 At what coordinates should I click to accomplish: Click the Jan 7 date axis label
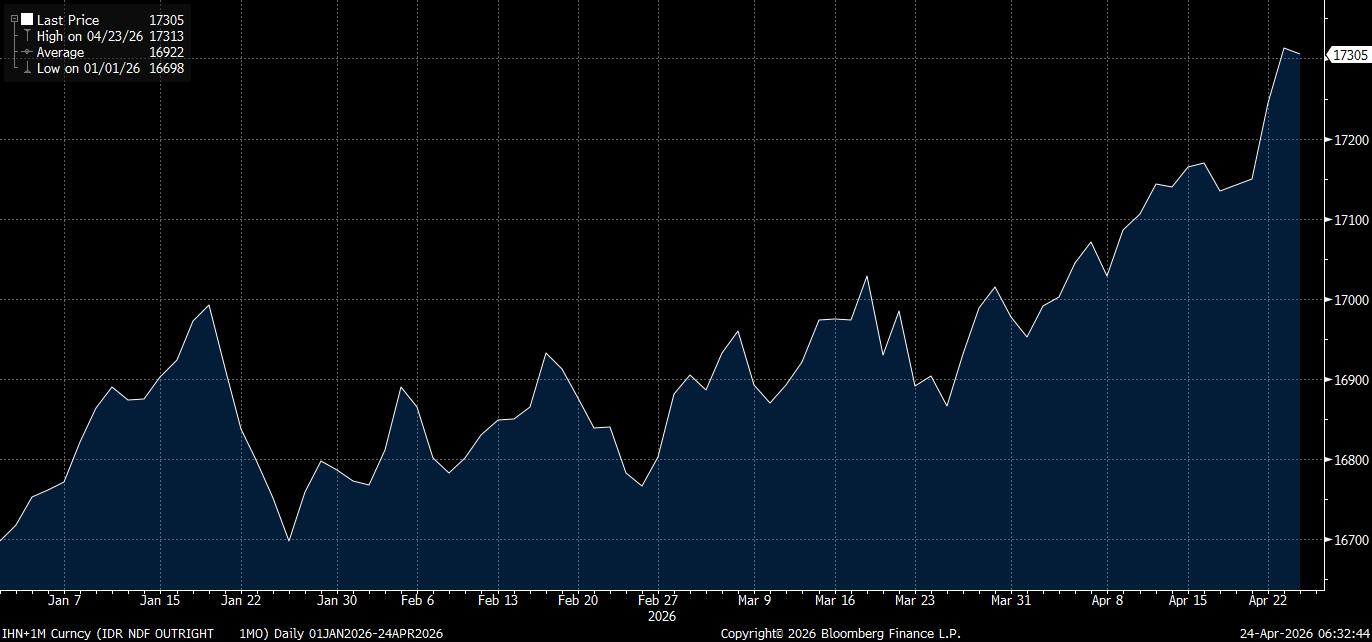click(x=64, y=601)
